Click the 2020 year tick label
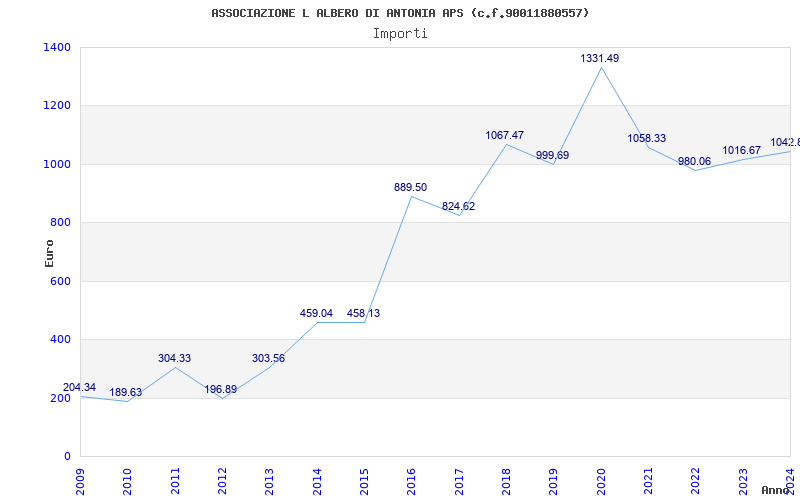 (x=601, y=481)
